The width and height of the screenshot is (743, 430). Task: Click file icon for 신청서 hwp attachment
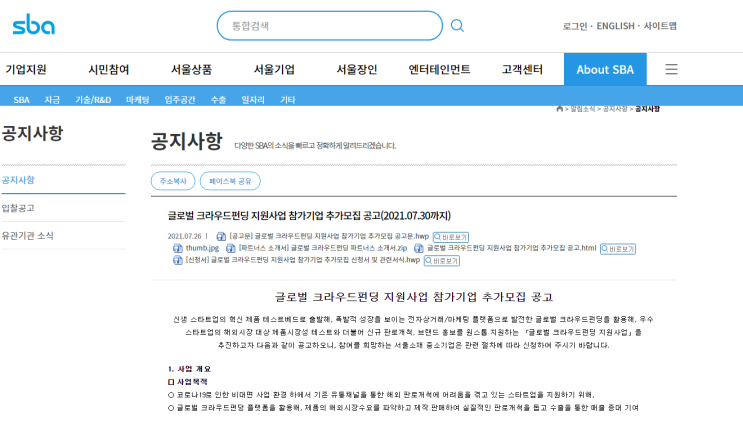tap(178, 260)
